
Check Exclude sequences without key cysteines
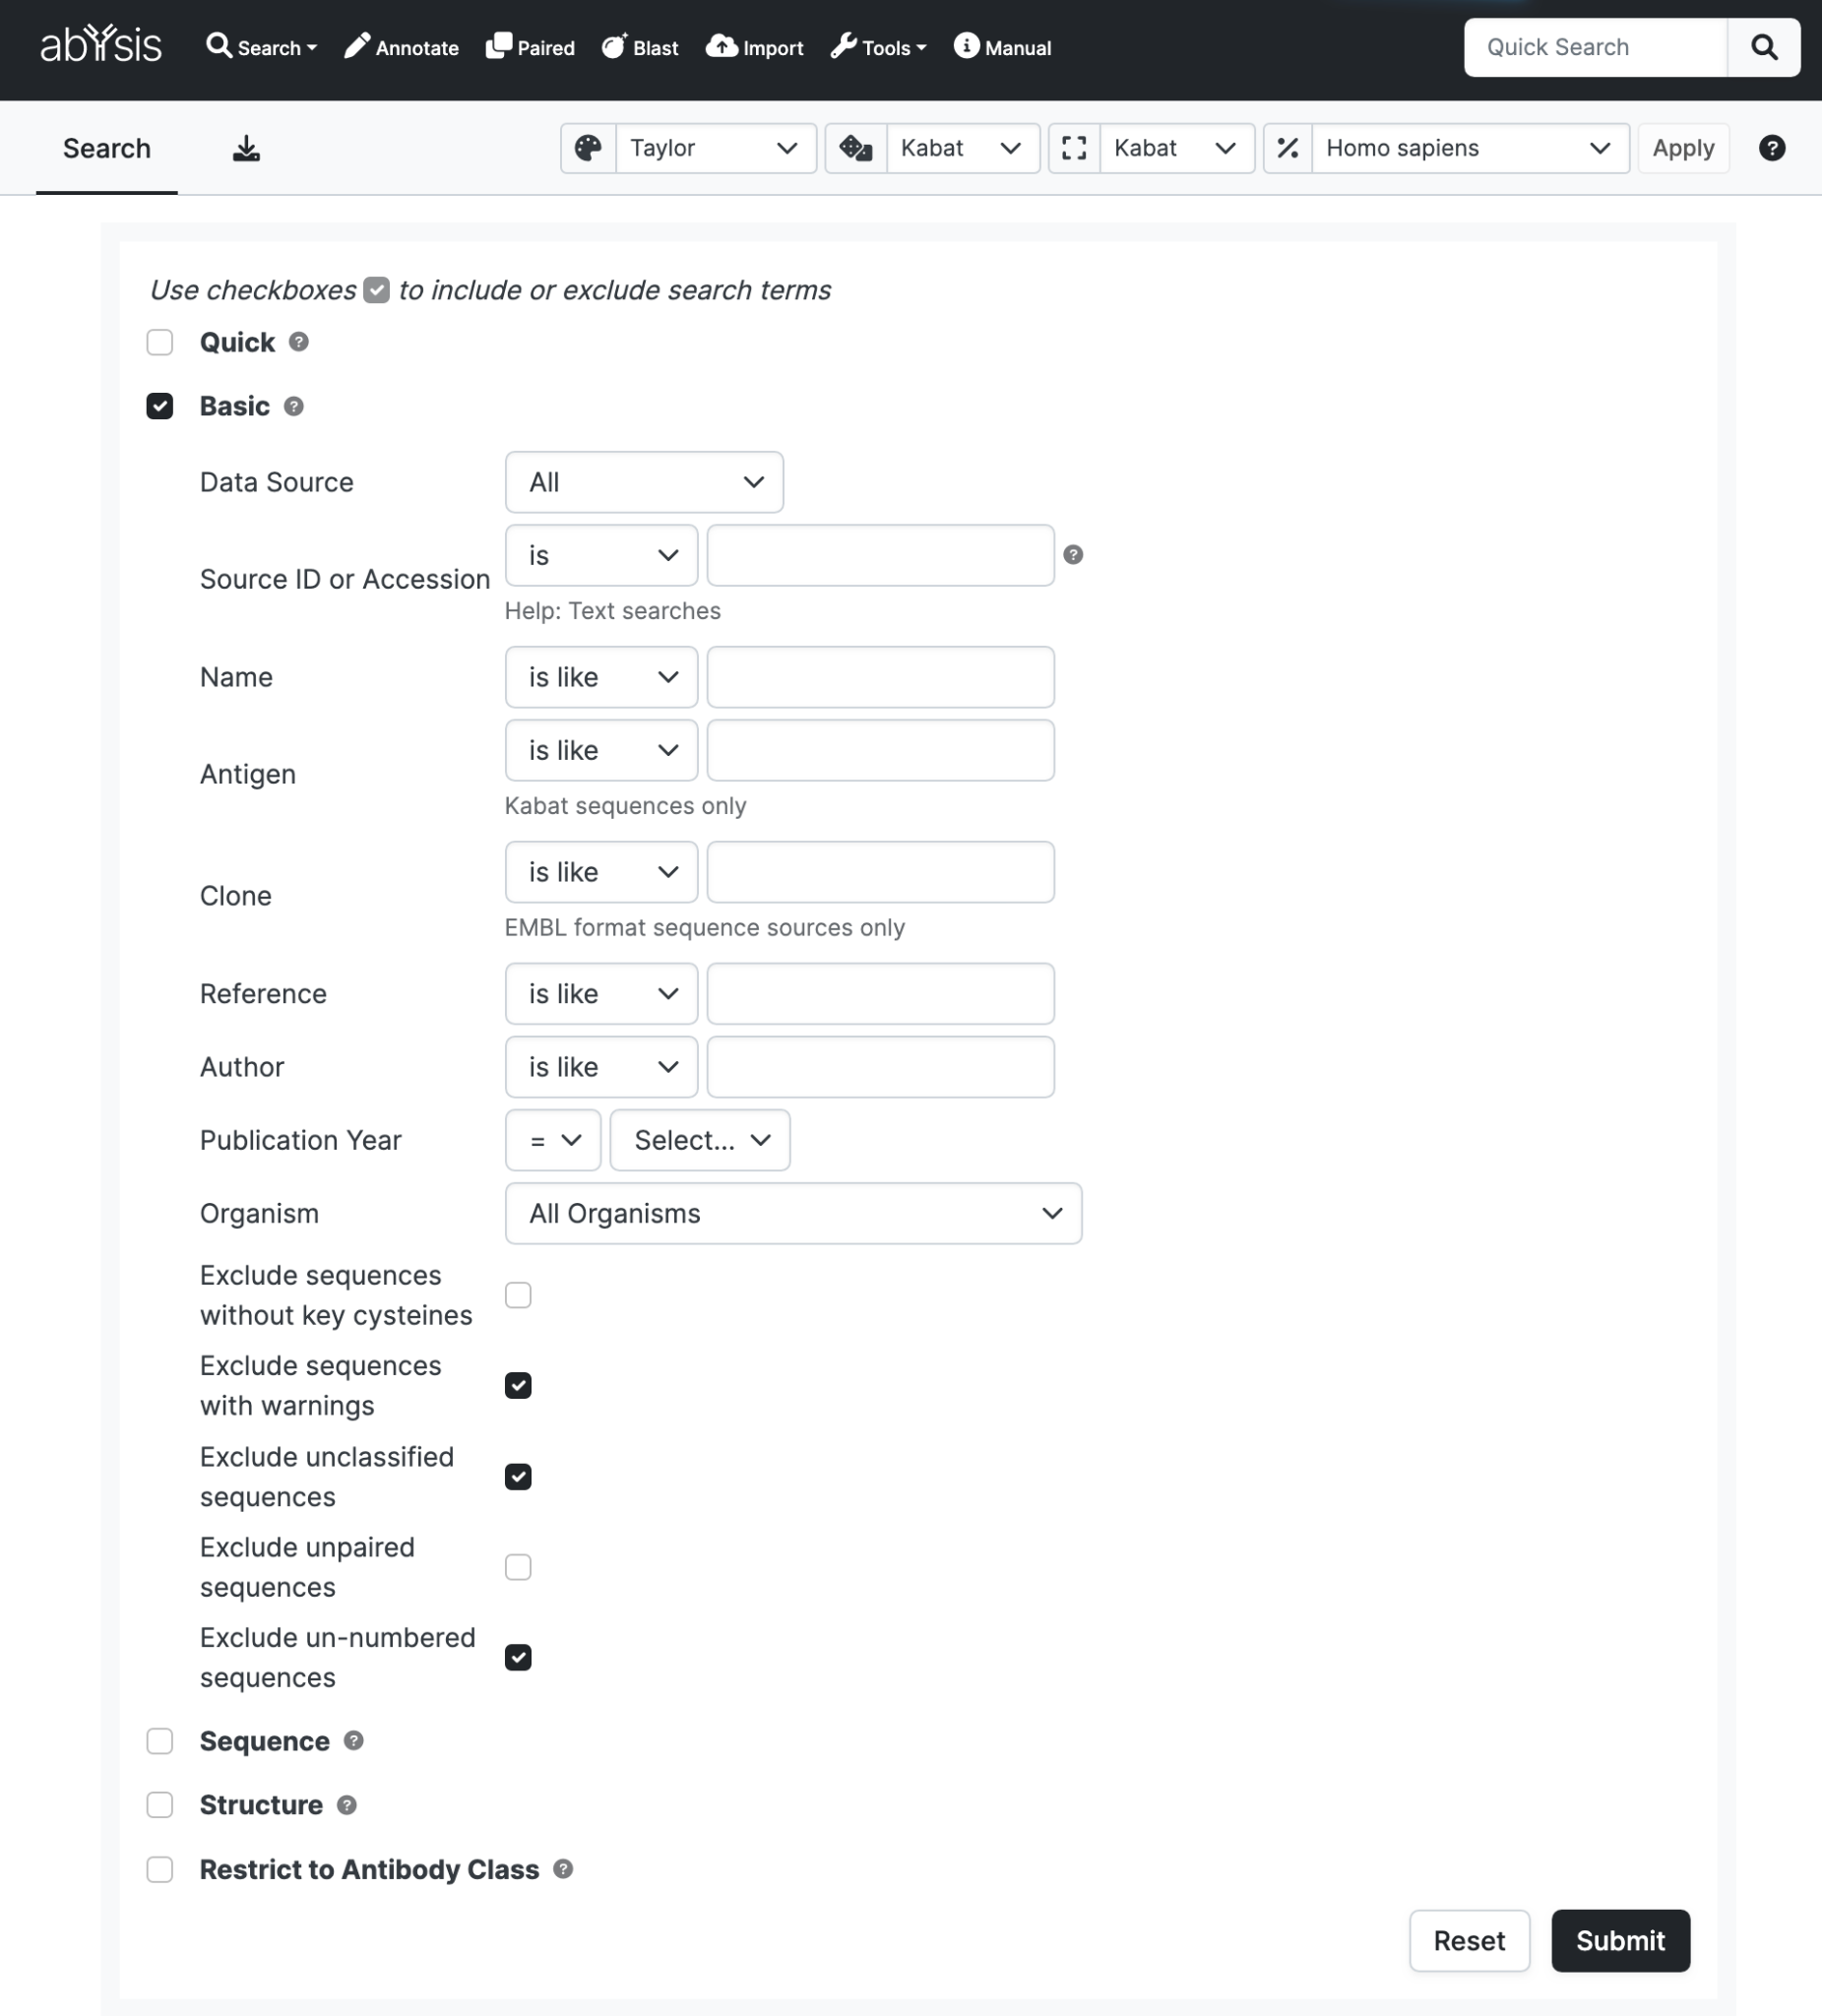[518, 1295]
